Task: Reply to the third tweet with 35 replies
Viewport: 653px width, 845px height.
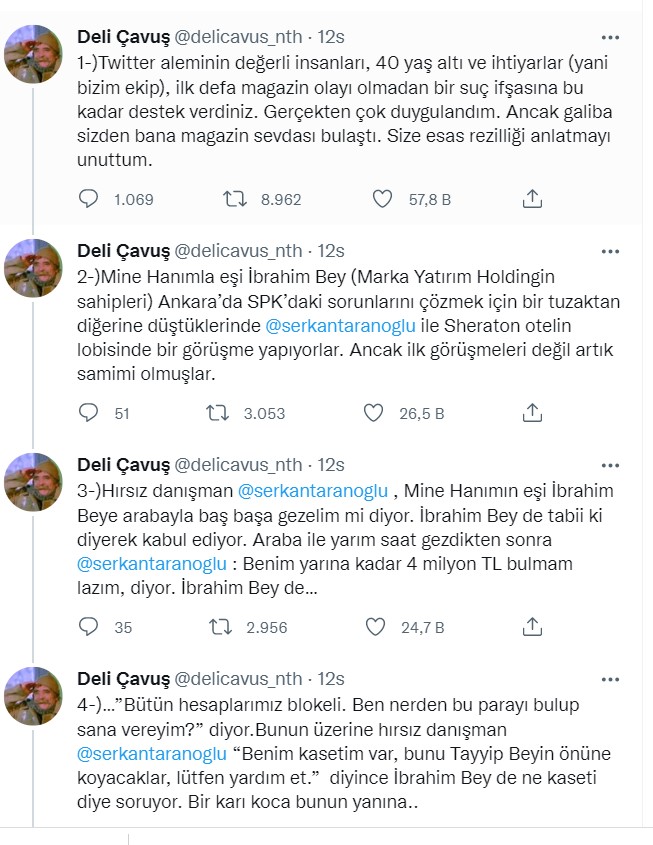Action: 89,627
